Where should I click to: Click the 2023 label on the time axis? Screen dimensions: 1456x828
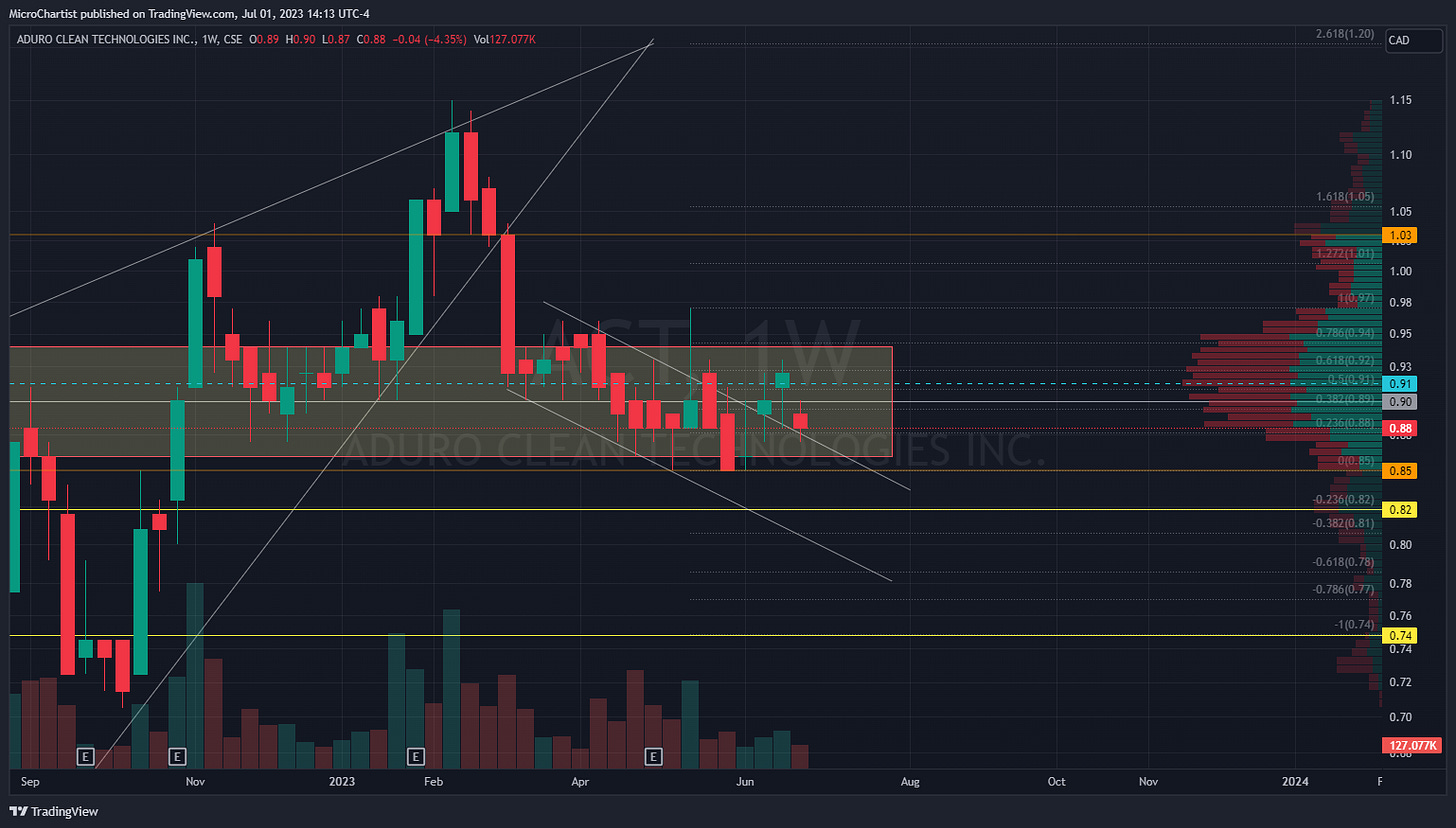coord(342,780)
